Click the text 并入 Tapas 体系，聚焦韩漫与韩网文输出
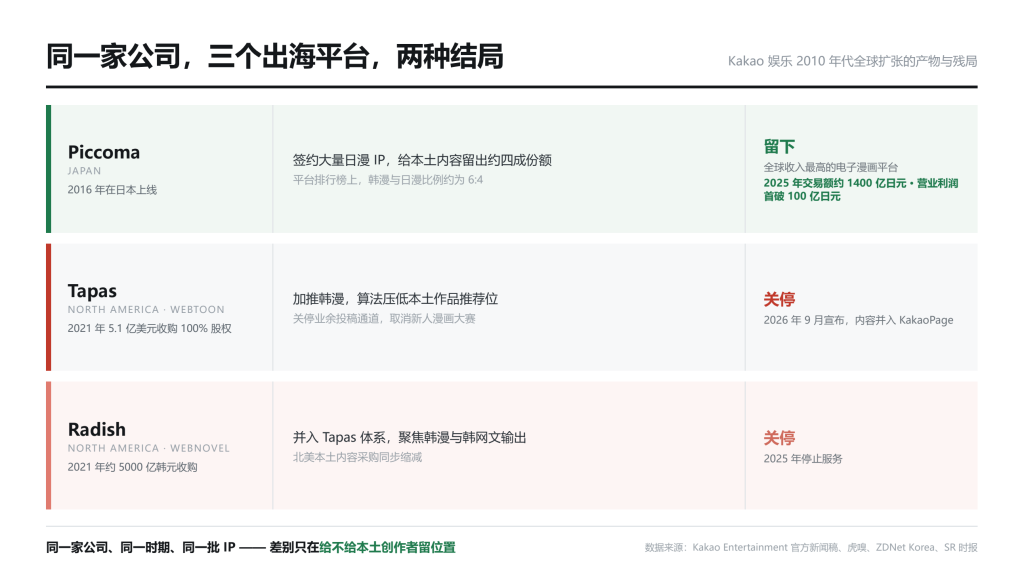Viewport: 1024px width, 578px height. coord(409,438)
